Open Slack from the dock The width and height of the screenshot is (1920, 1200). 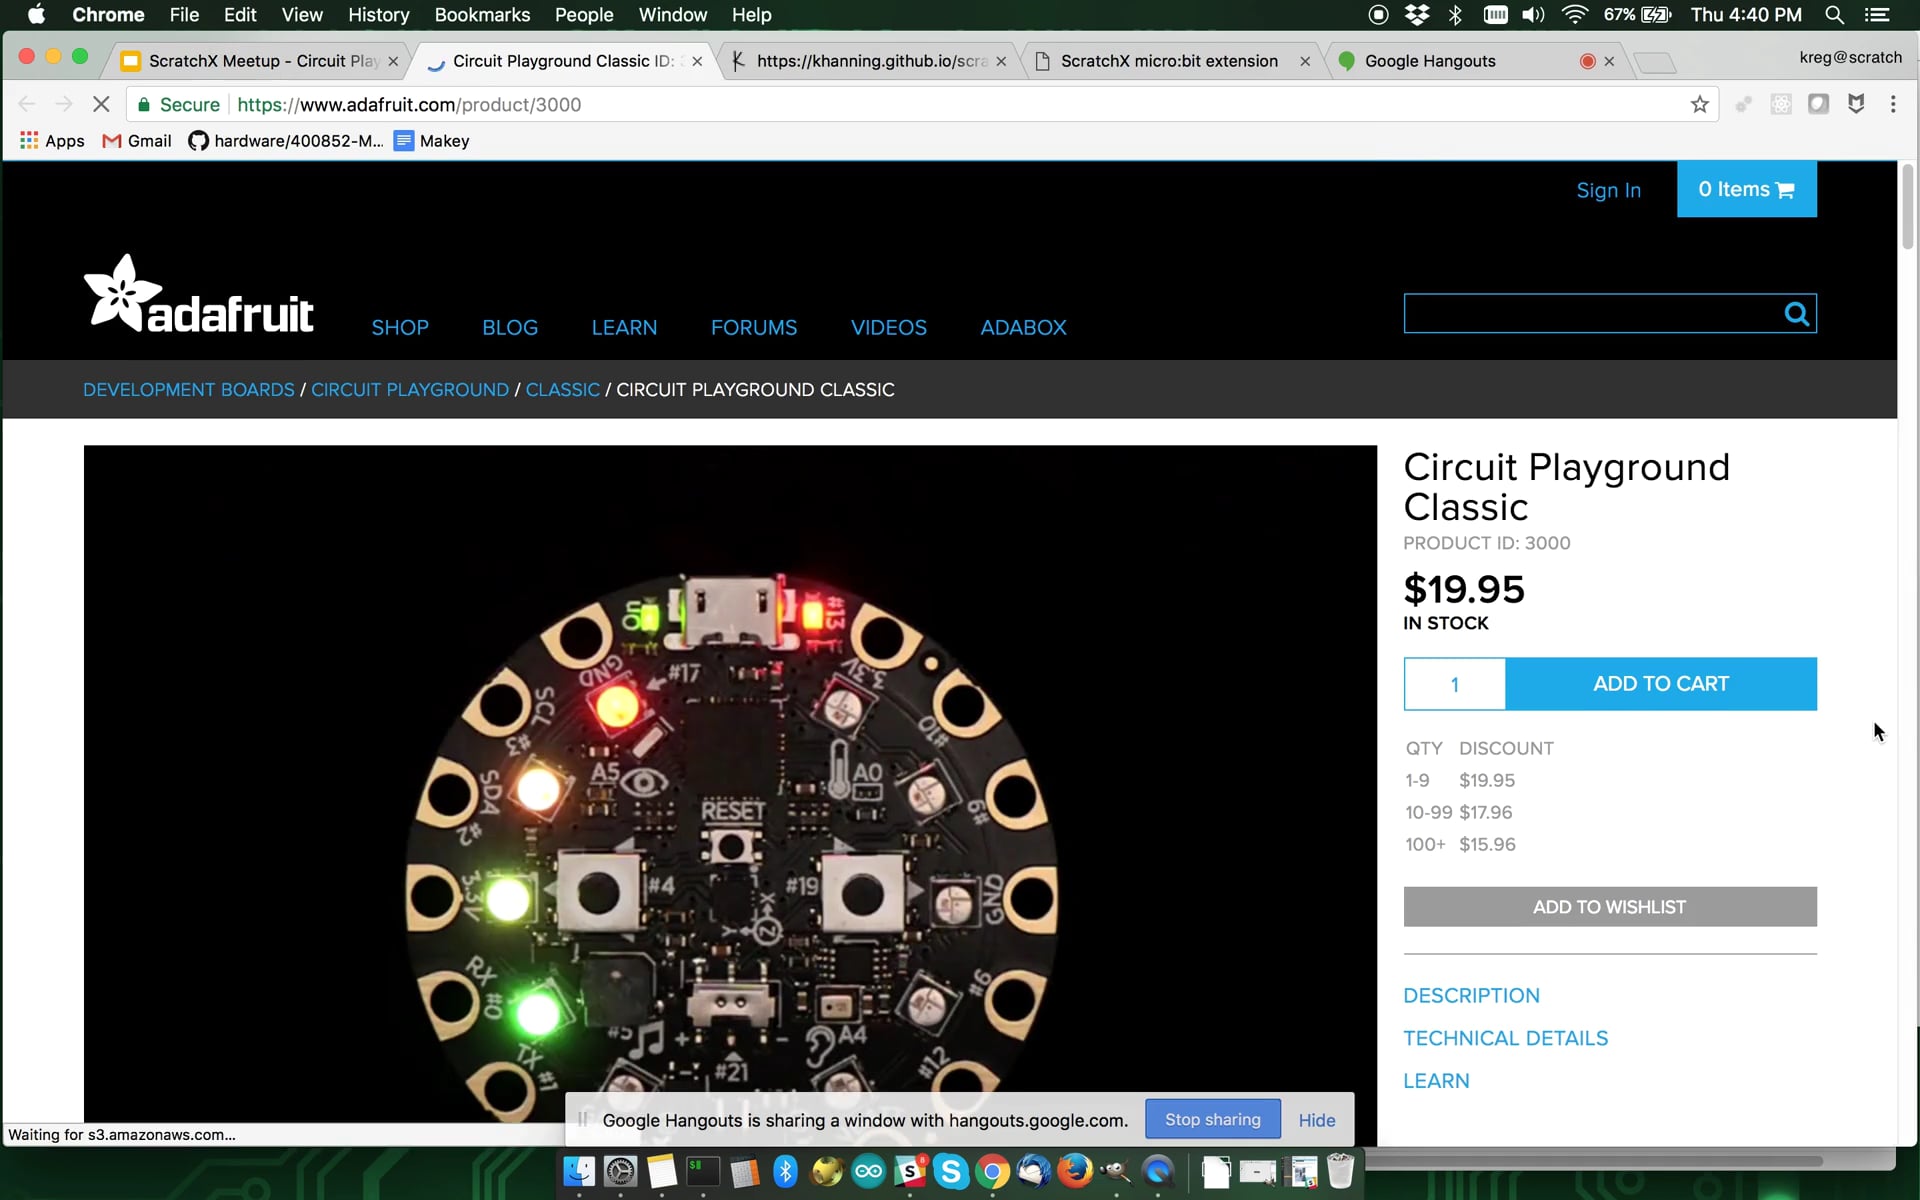pyautogui.click(x=911, y=1172)
